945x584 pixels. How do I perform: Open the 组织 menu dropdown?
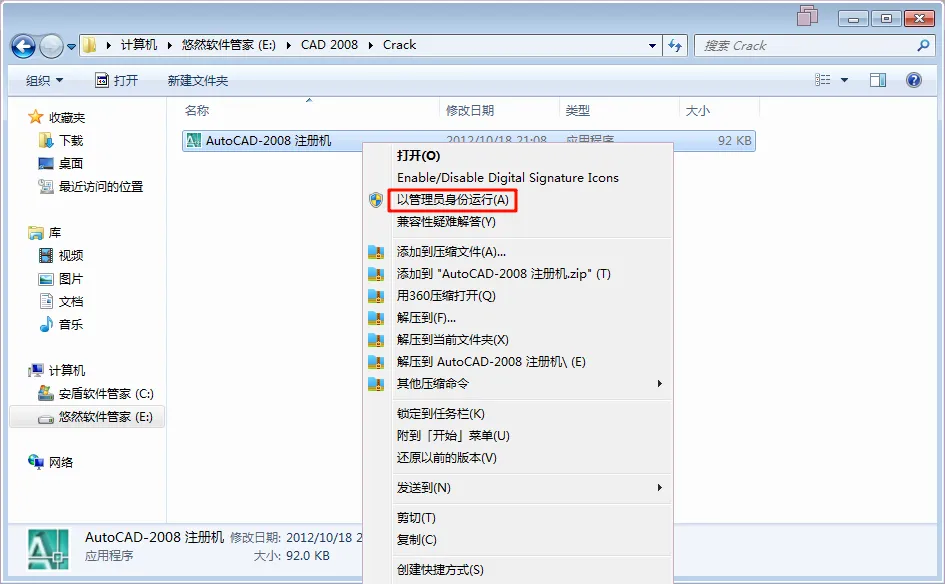[44, 80]
